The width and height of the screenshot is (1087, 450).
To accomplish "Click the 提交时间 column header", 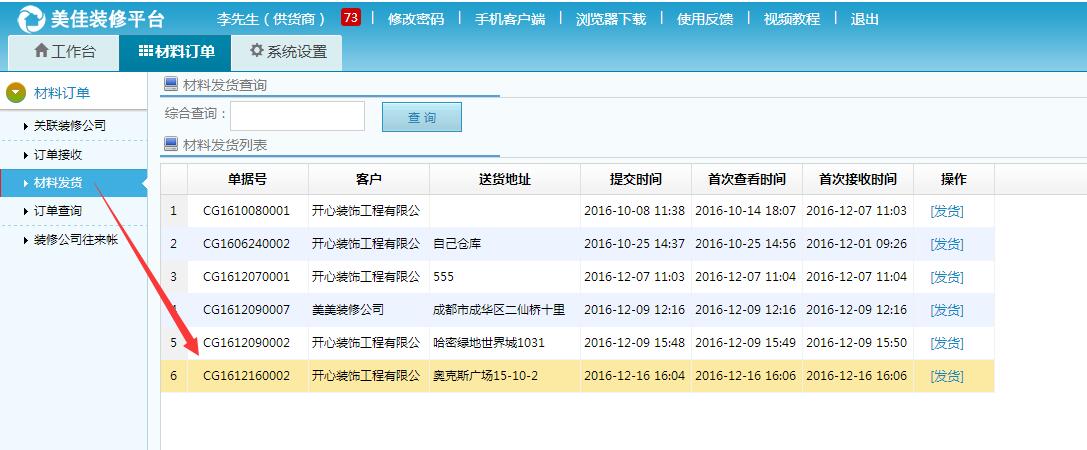I will tap(636, 179).
